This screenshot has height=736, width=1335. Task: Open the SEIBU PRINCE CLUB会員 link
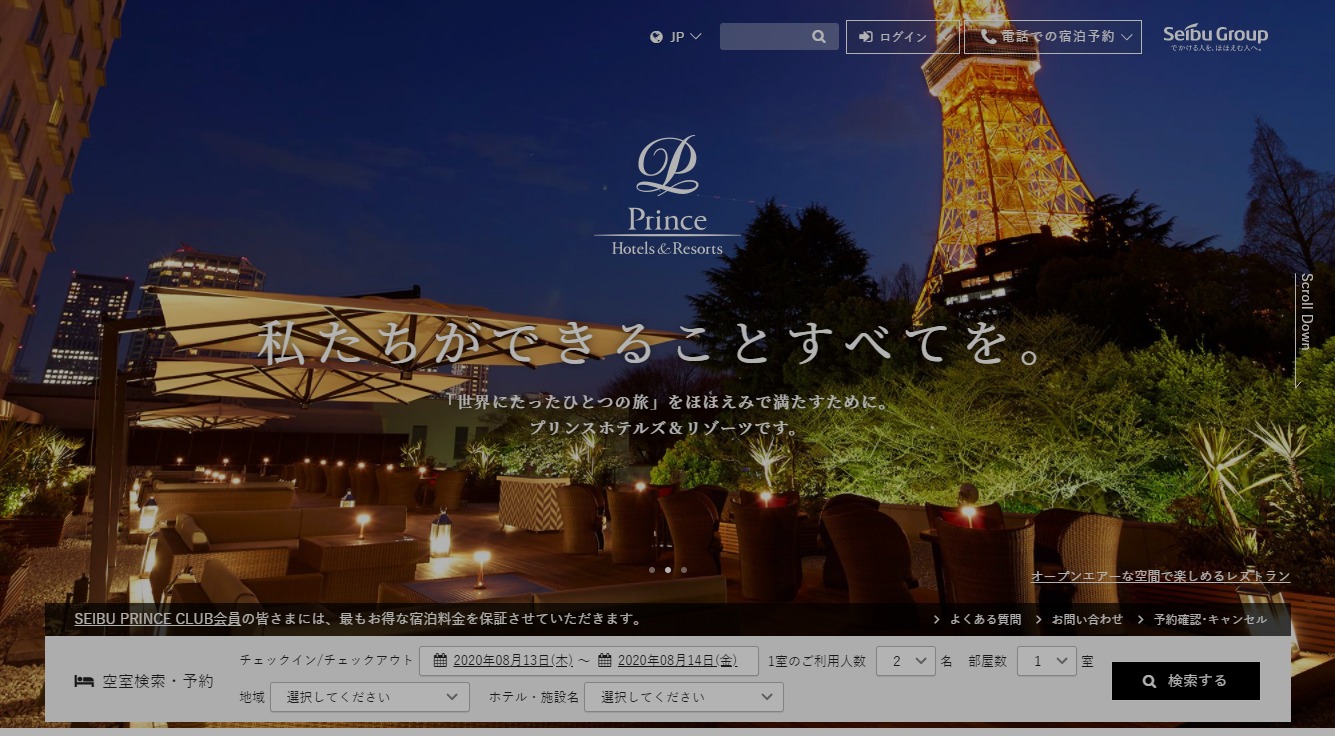[x=157, y=619]
